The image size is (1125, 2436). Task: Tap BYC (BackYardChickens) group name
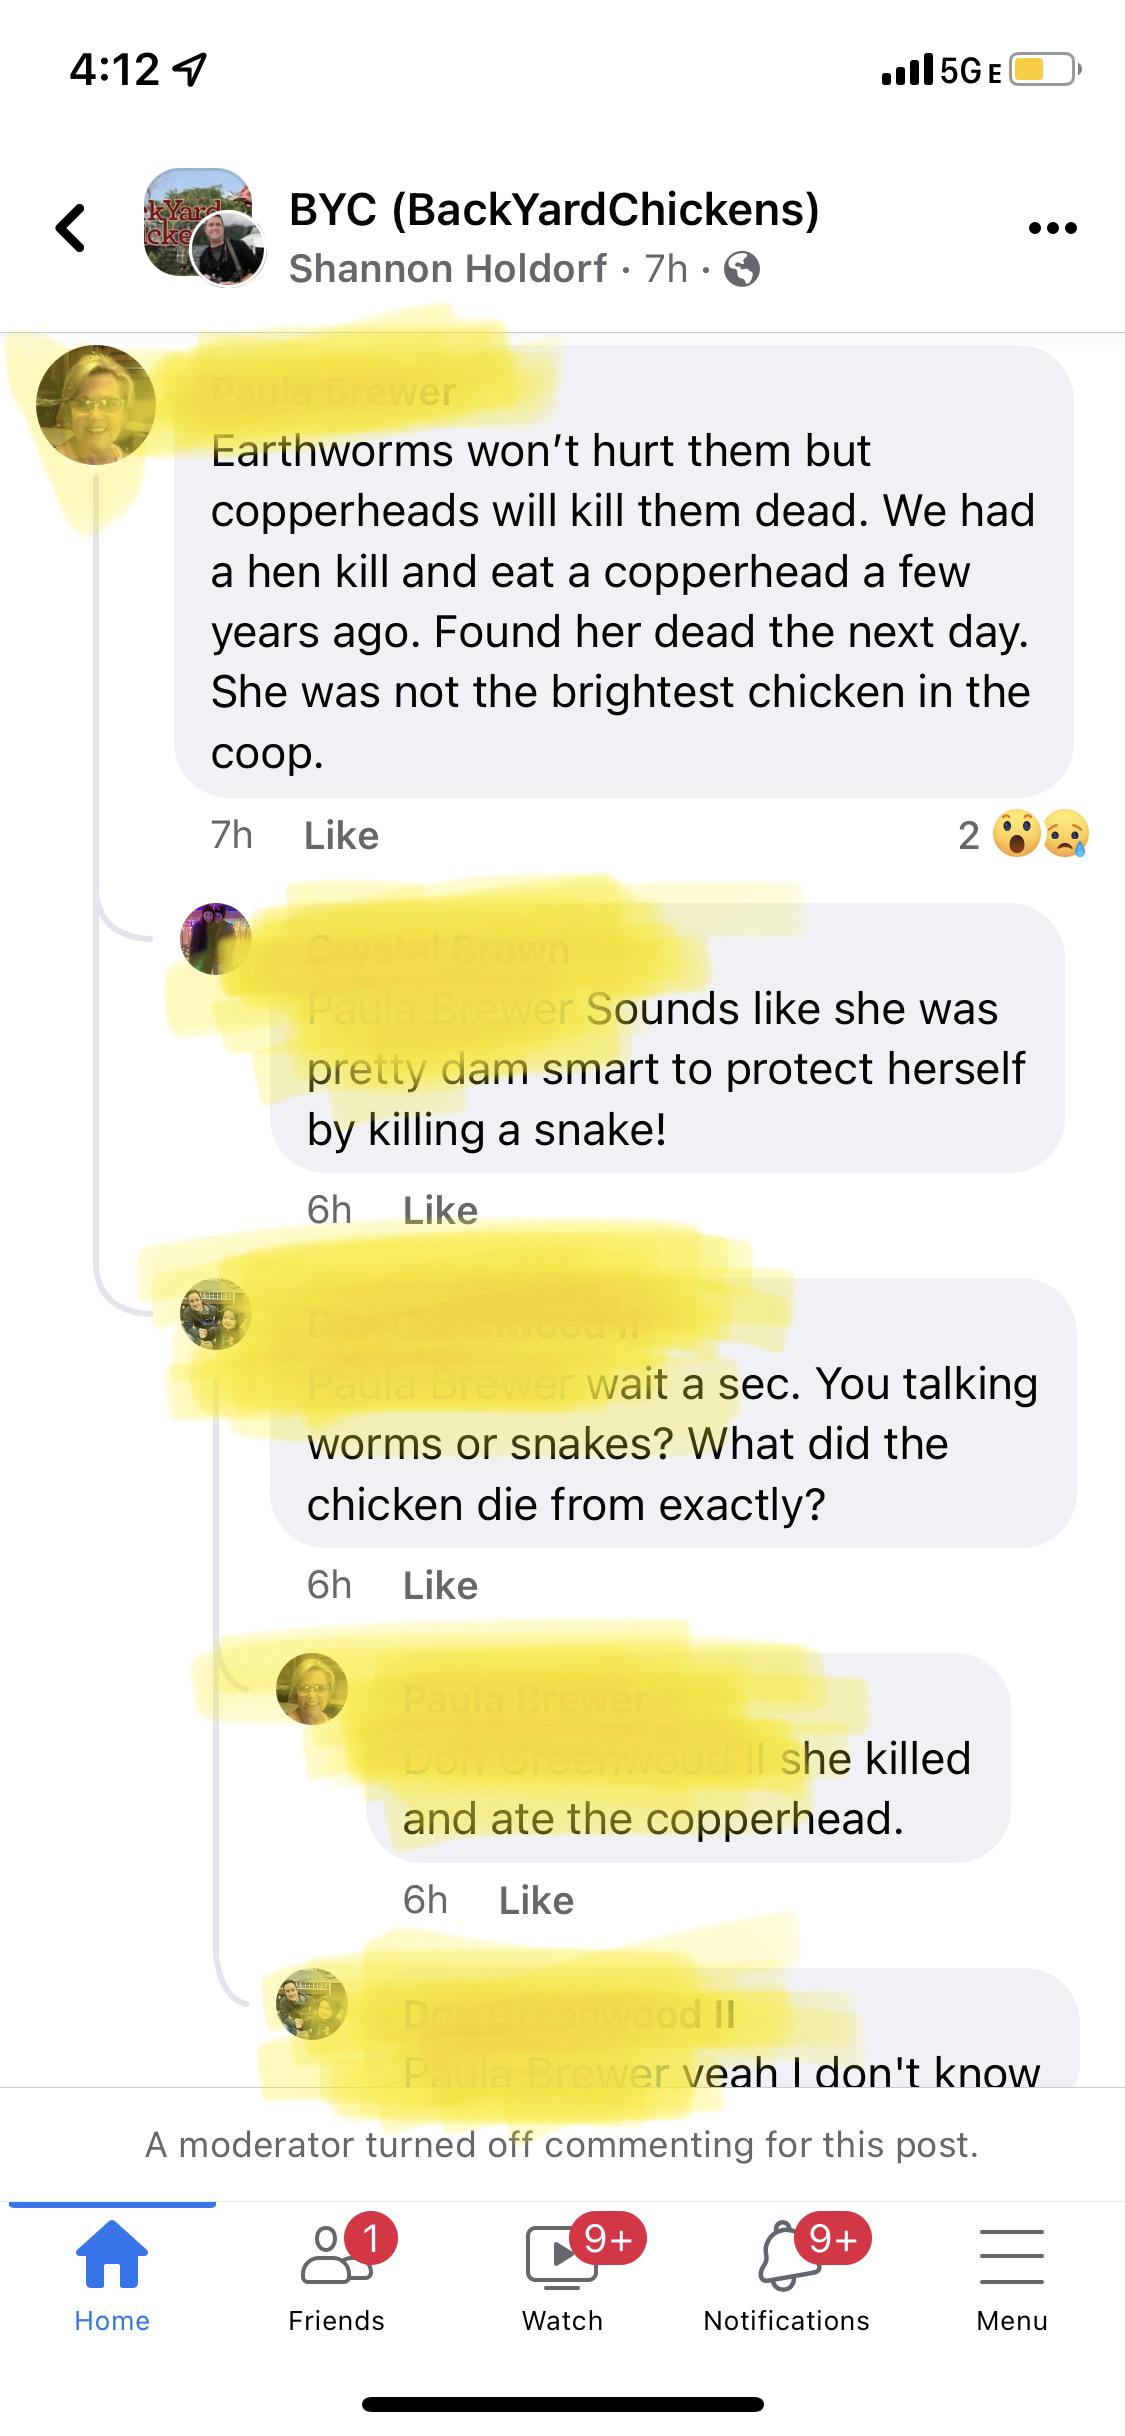555,209
